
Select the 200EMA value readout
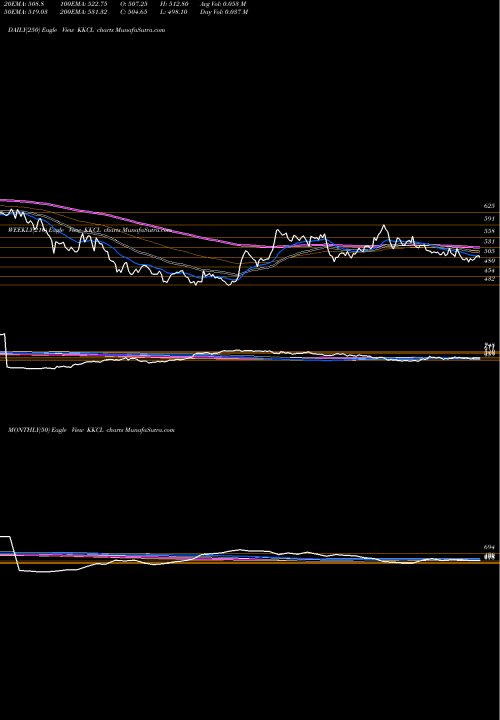click(84, 12)
